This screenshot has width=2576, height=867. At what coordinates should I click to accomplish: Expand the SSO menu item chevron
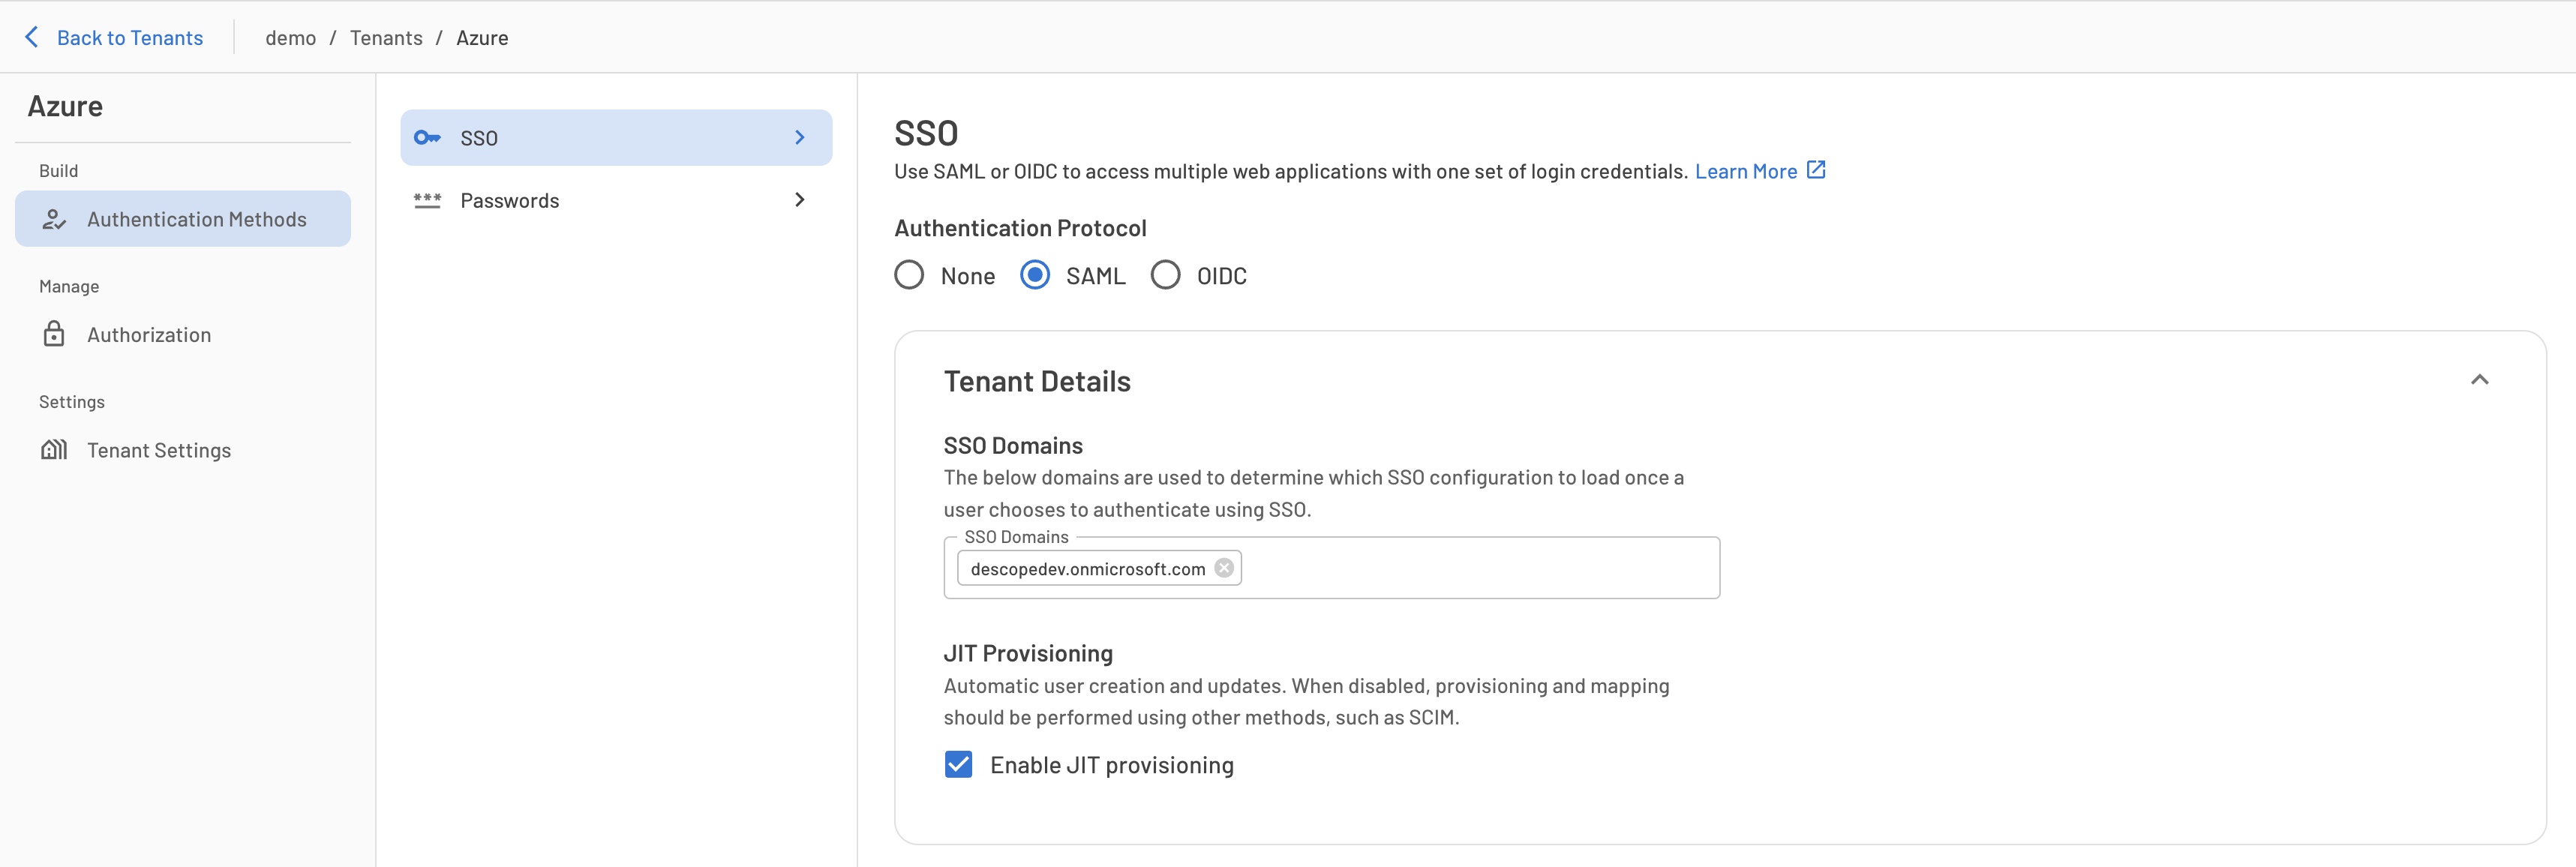click(x=800, y=136)
